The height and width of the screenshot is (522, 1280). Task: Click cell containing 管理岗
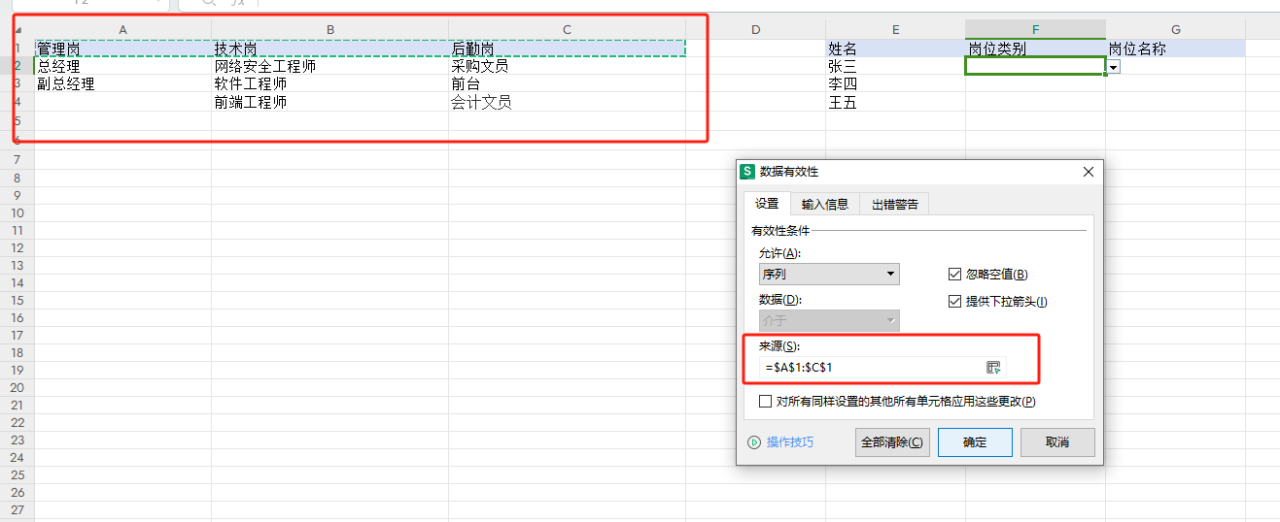click(x=123, y=48)
